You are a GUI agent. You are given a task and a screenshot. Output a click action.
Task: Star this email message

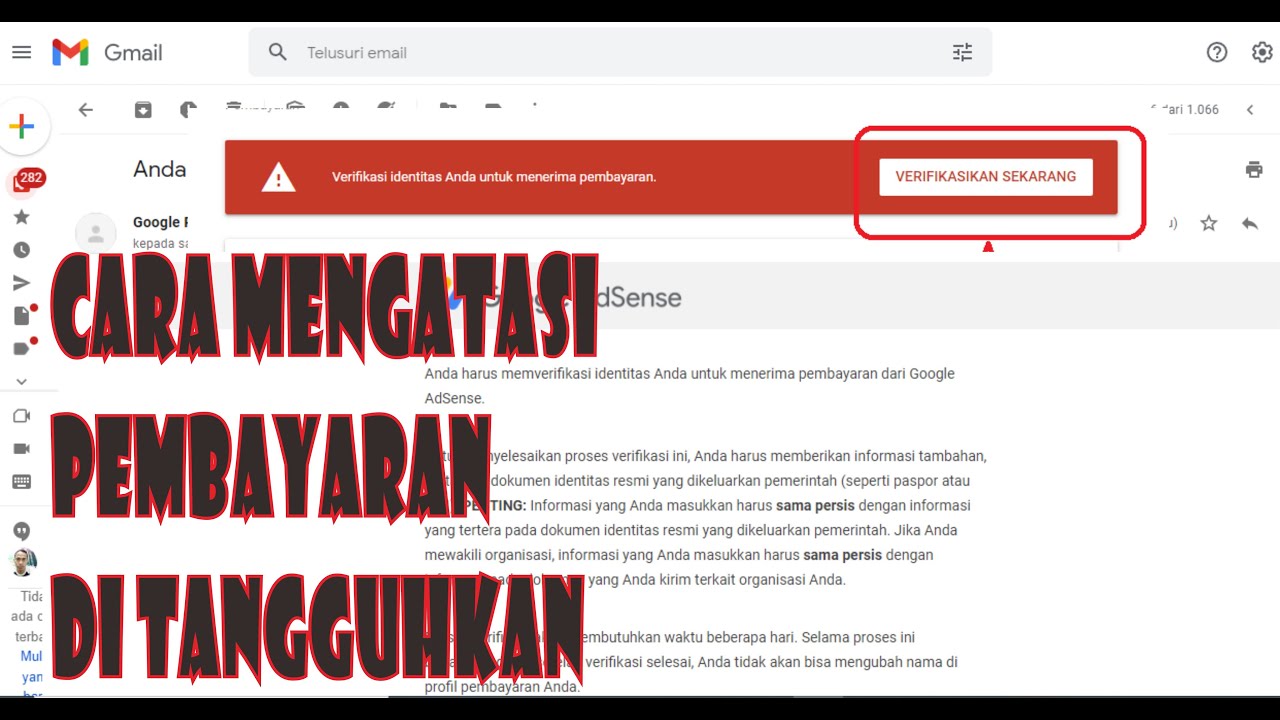[x=1209, y=223]
